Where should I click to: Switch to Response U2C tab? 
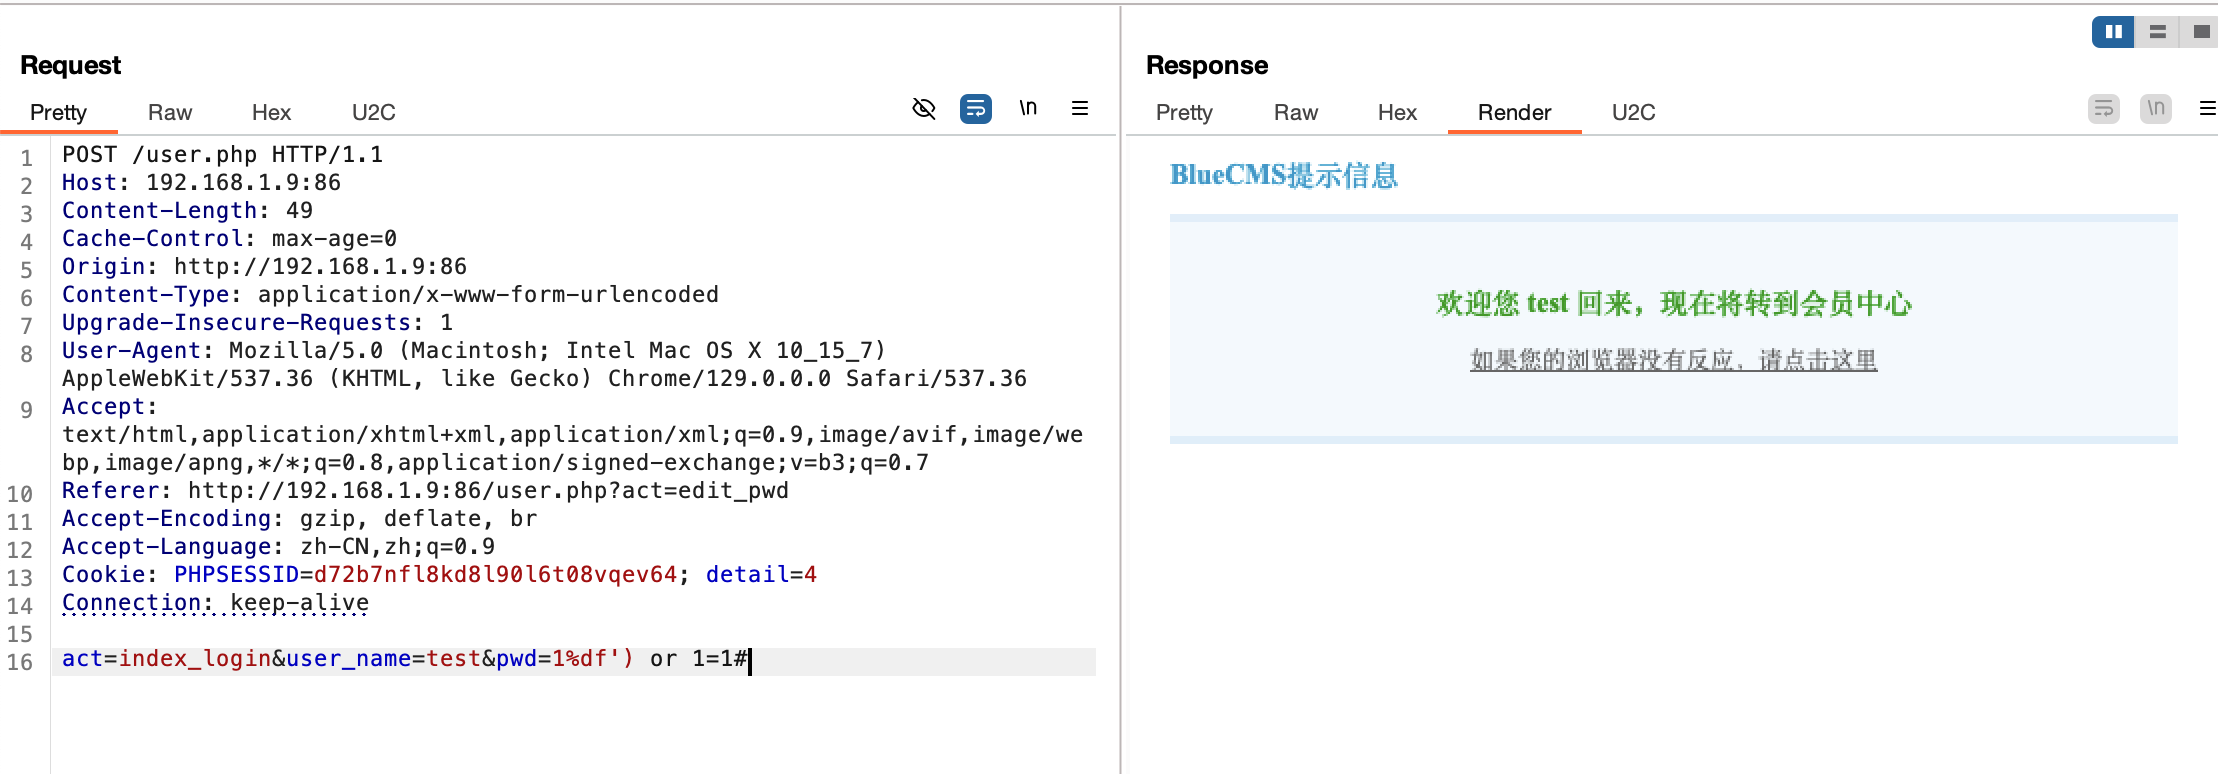click(1634, 112)
